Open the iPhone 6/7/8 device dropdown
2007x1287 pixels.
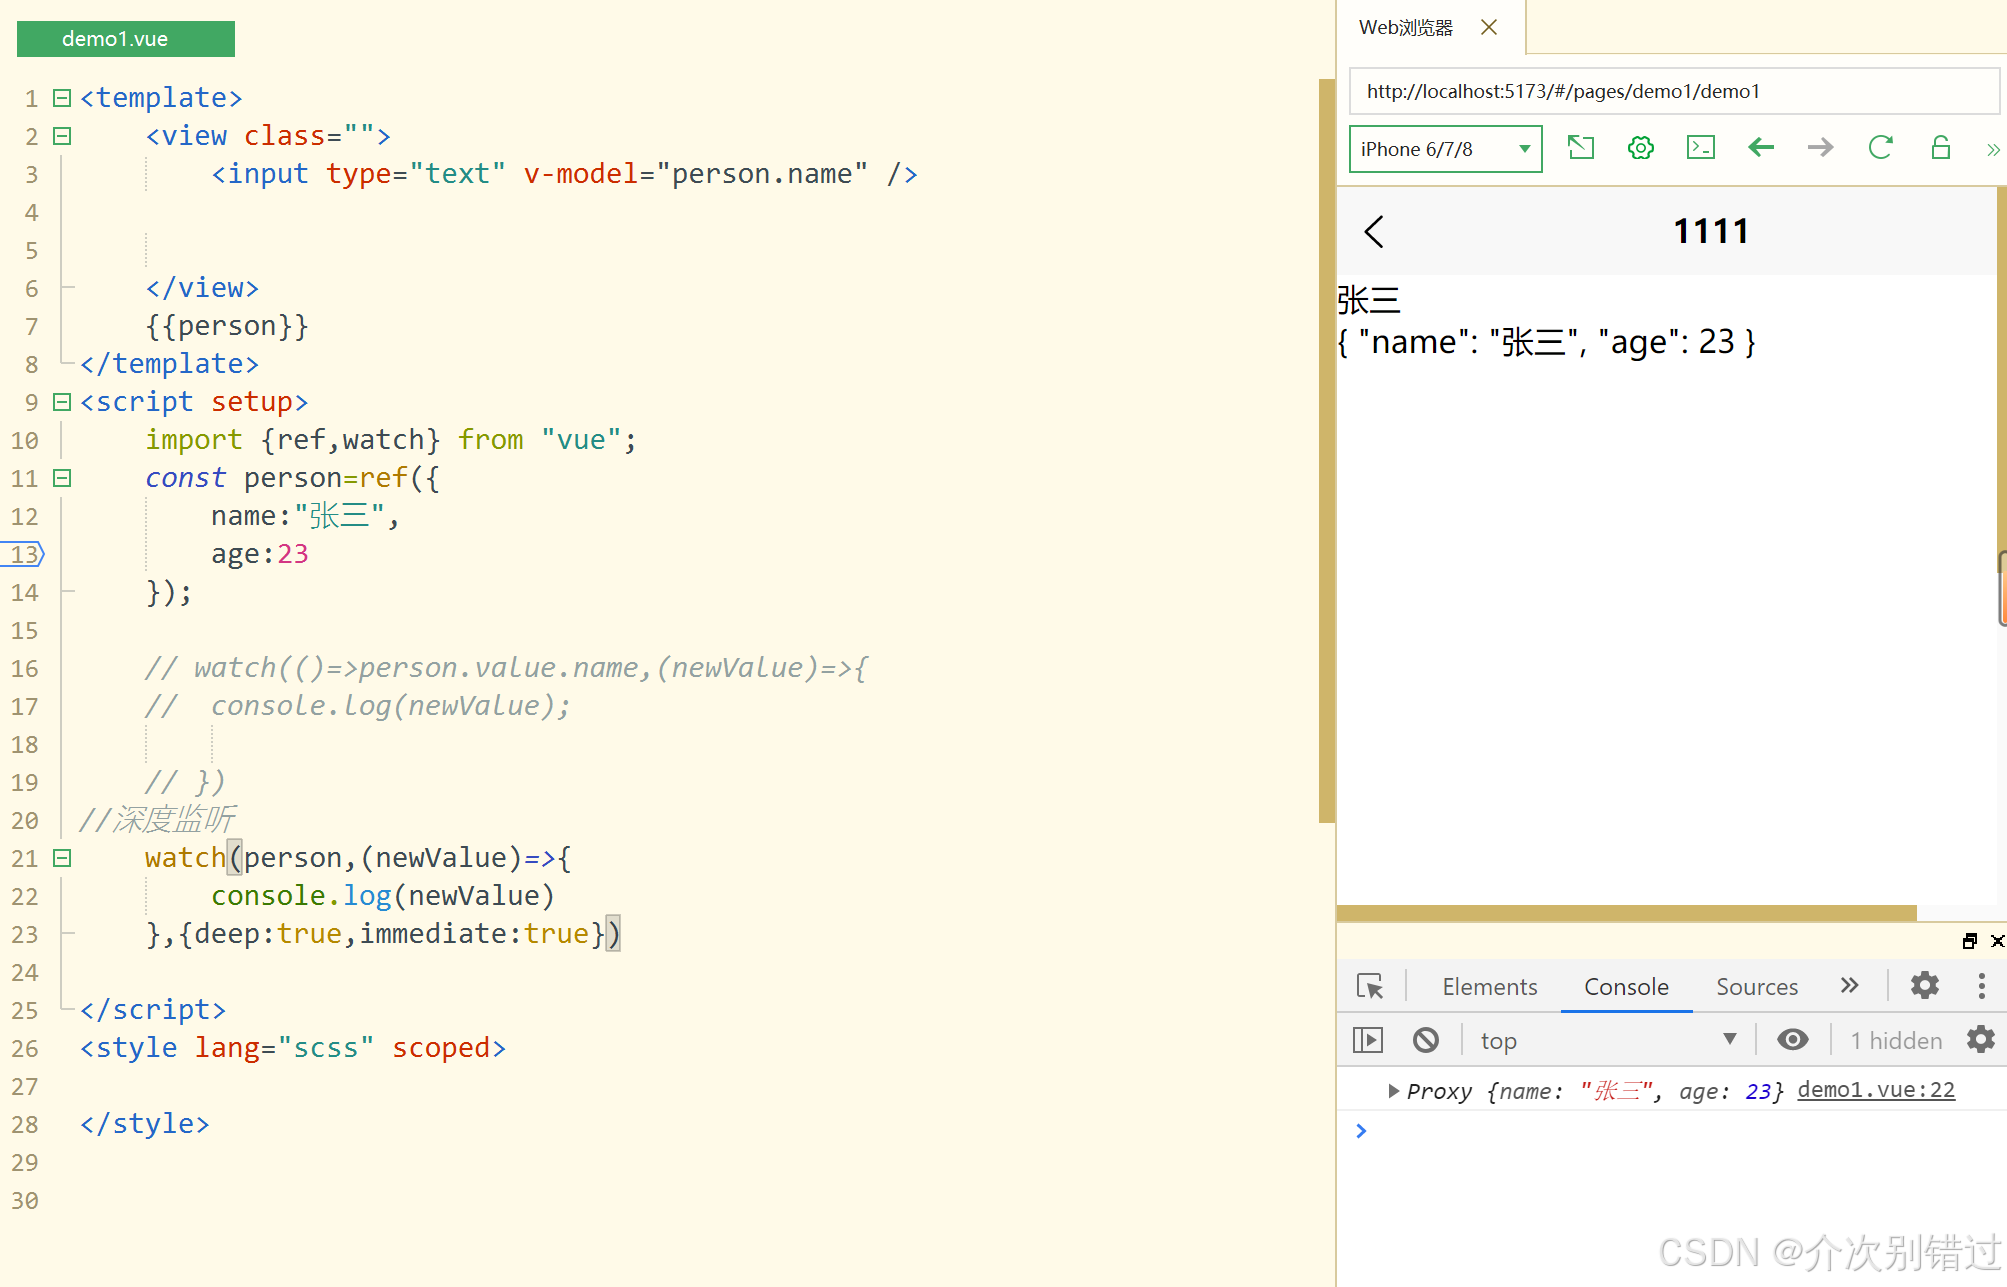[x=1445, y=149]
